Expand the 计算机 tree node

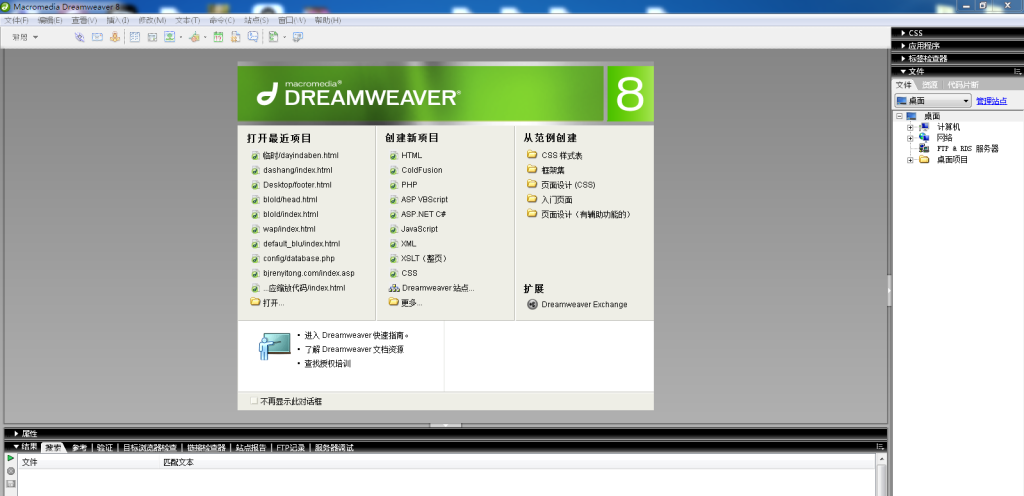coord(910,127)
